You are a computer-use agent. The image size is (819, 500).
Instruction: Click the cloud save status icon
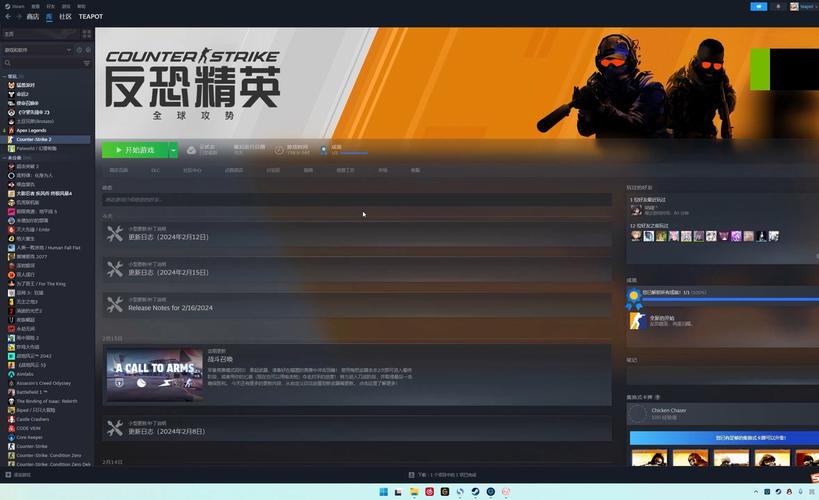pos(193,150)
